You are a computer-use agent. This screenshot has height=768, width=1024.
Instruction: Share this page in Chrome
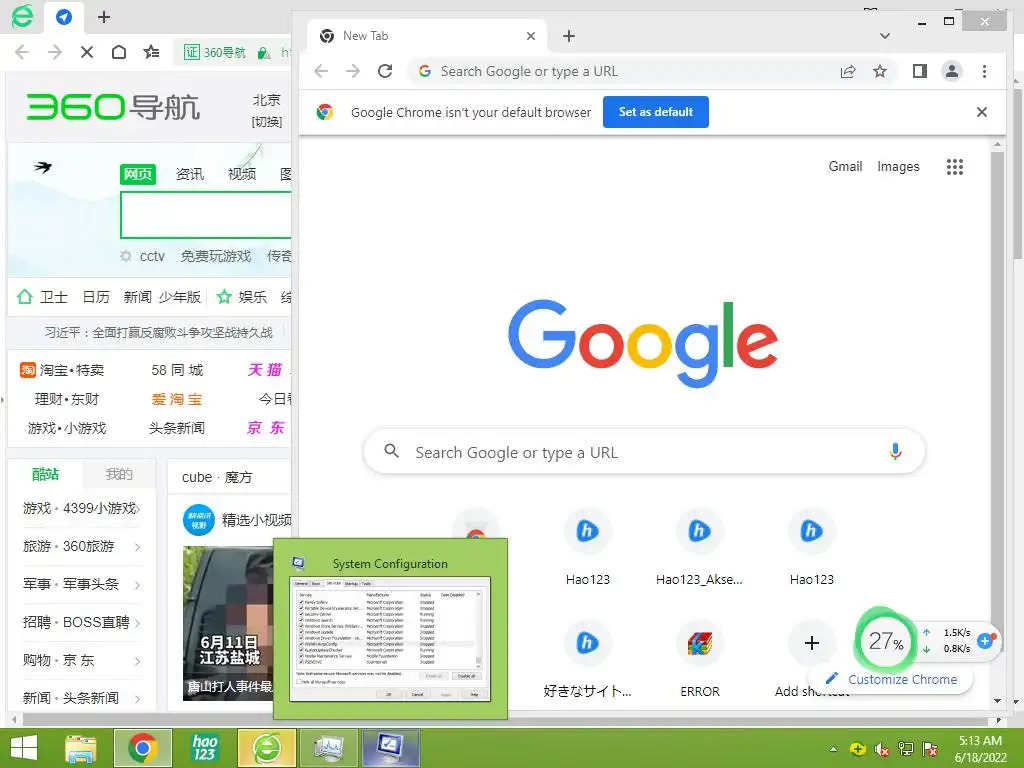tap(848, 71)
